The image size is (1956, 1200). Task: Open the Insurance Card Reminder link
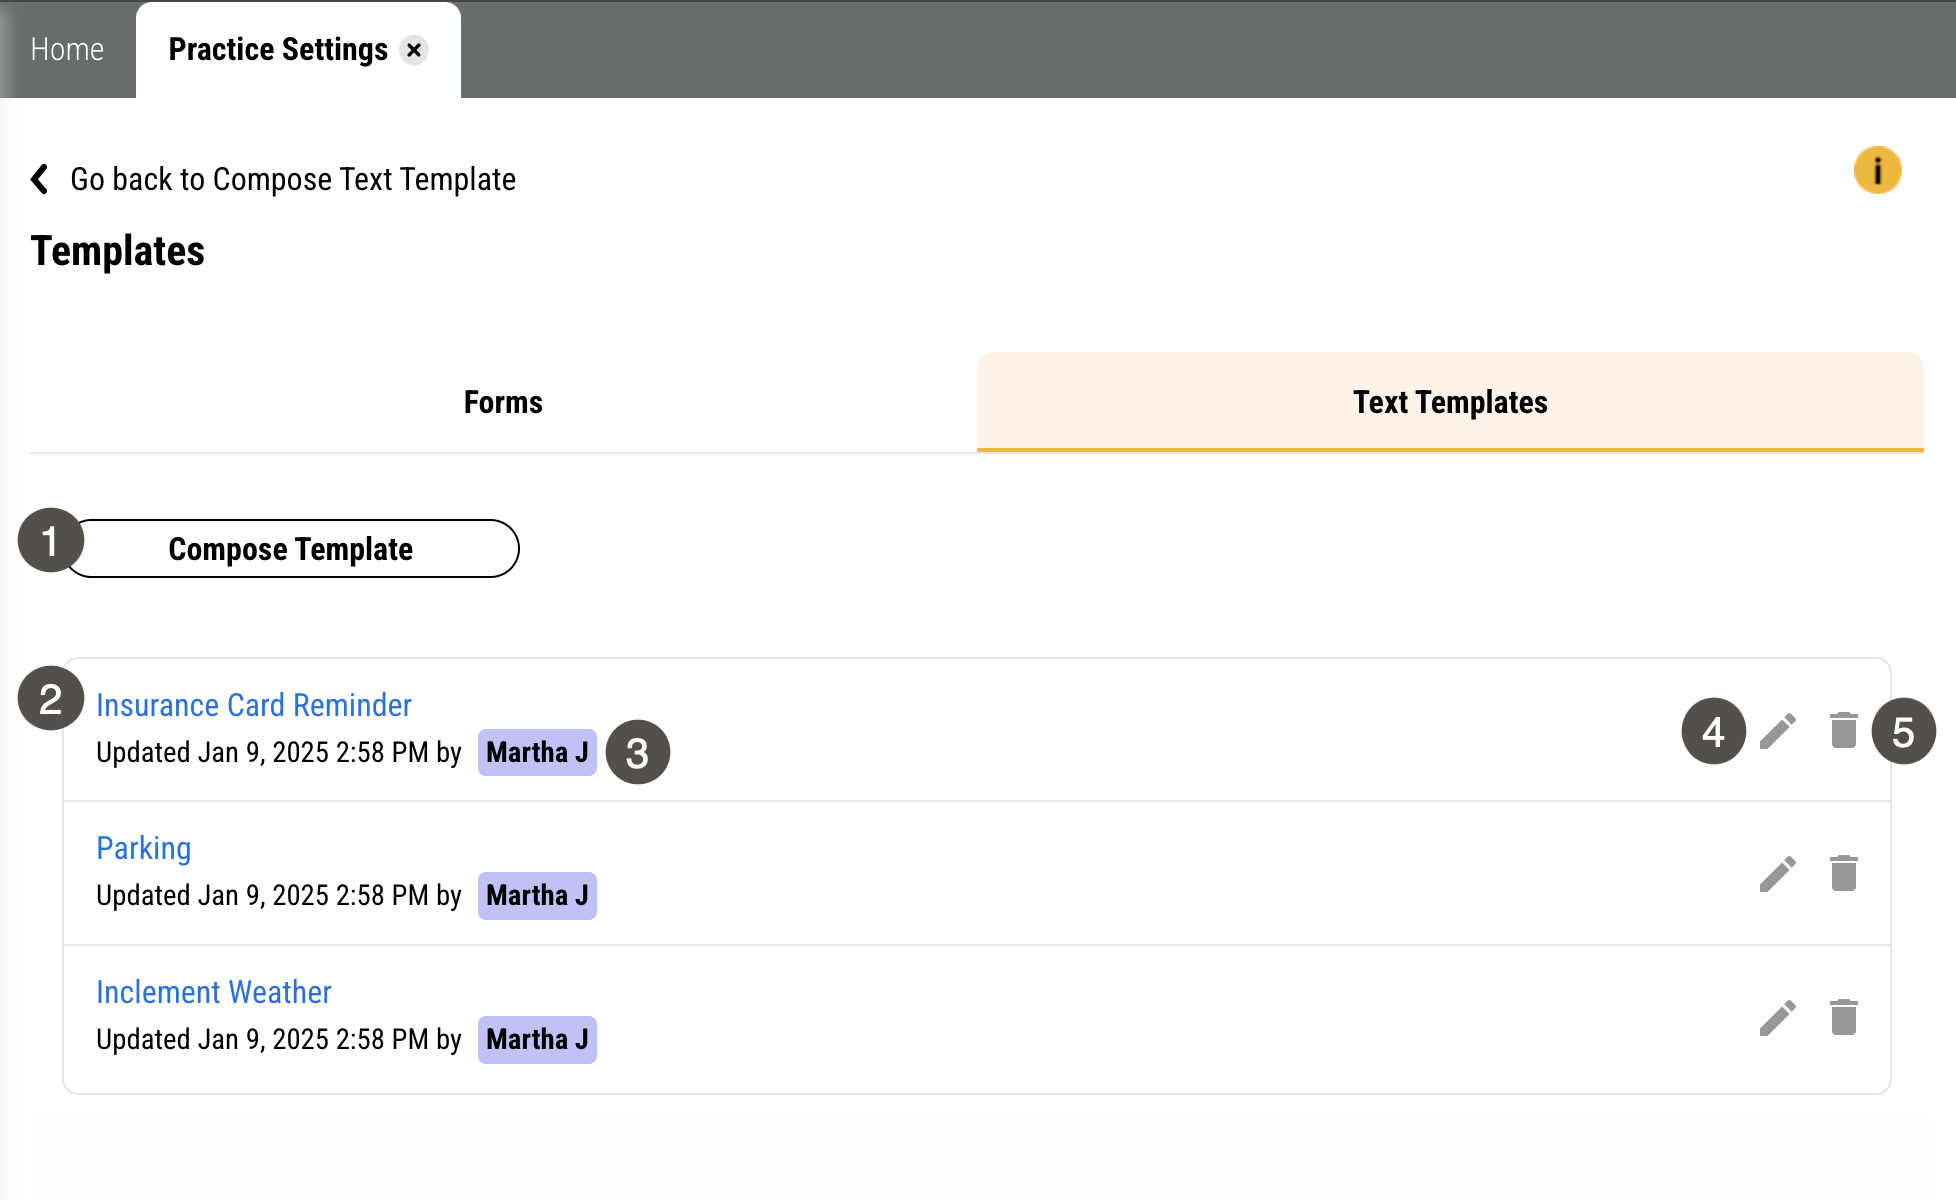click(254, 705)
